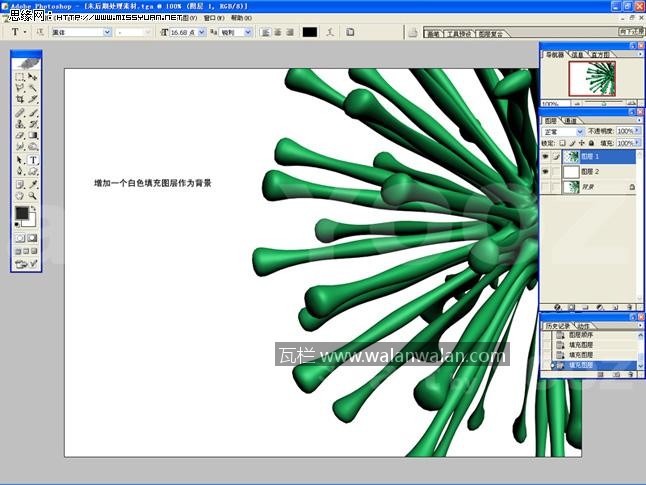Click the warp text icon in options bar
This screenshot has width=646, height=485.
(331, 32)
